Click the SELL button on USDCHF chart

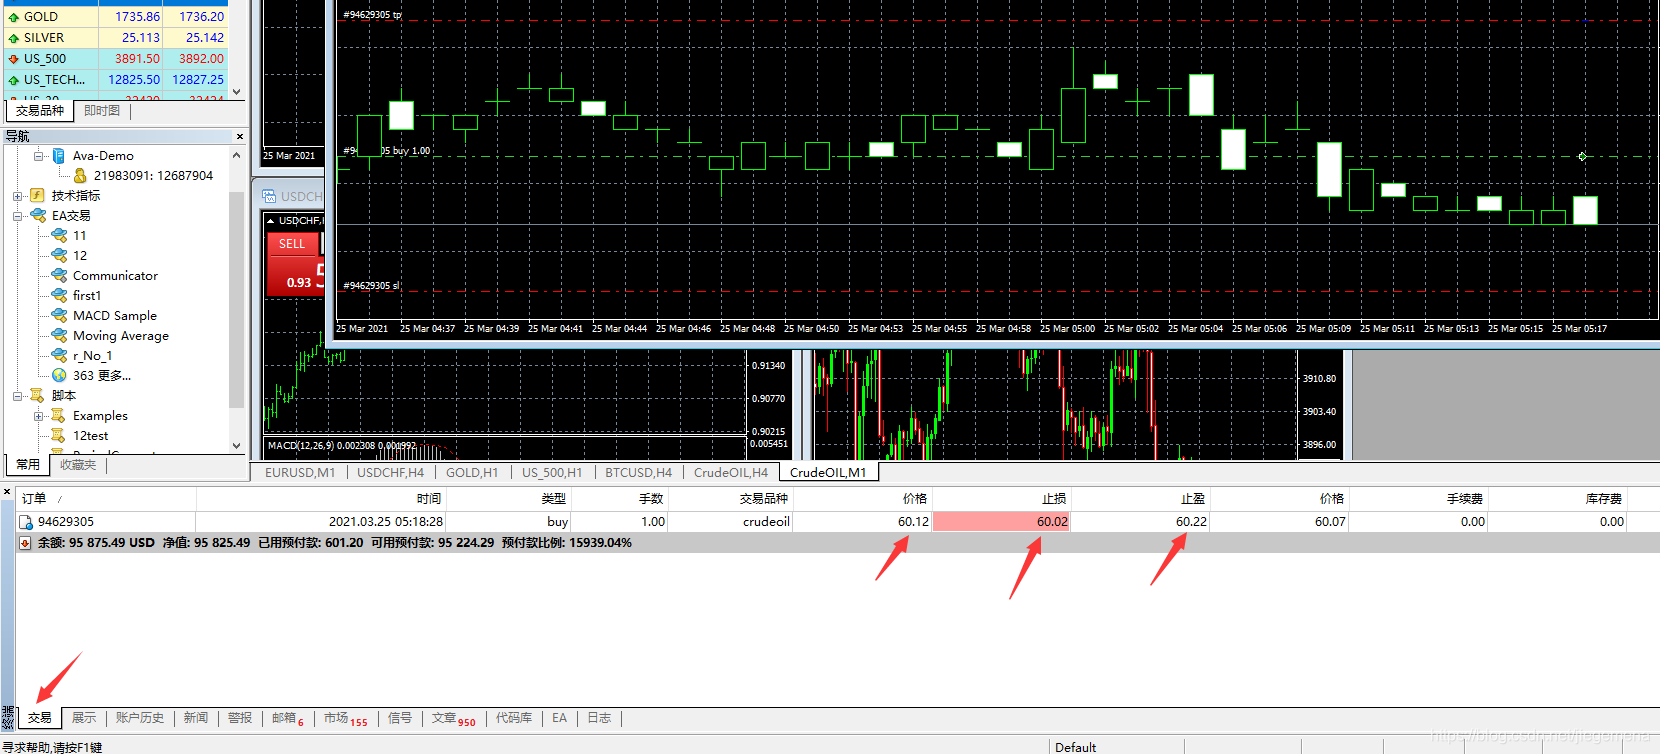point(292,244)
